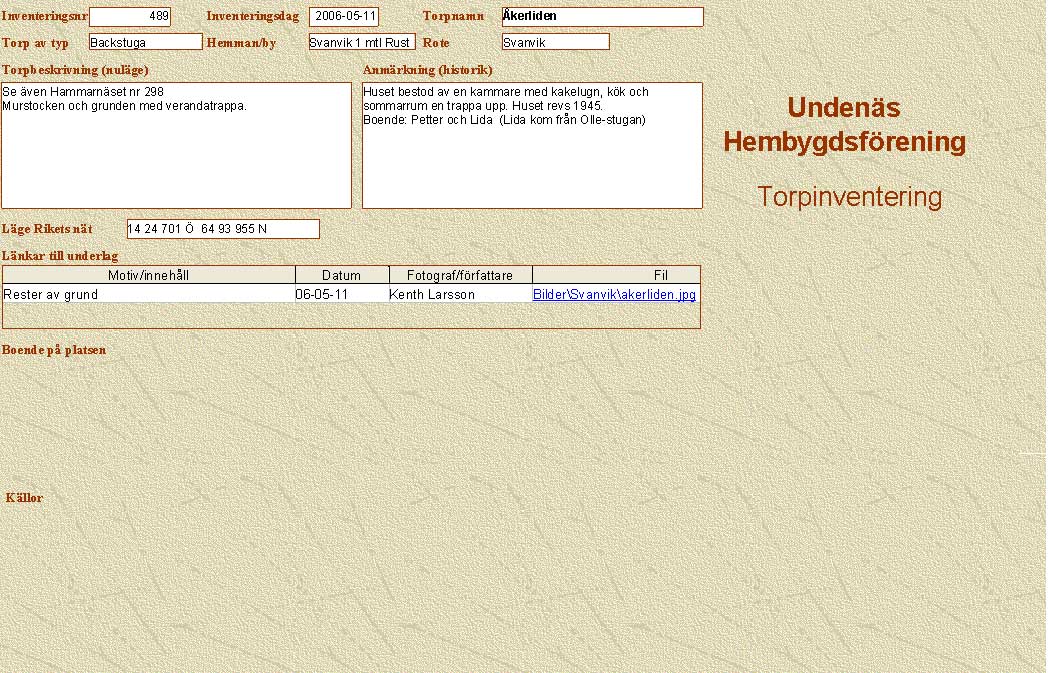Select the Rote field showing Svanvik
The width and height of the screenshot is (1048, 673).
tap(555, 42)
